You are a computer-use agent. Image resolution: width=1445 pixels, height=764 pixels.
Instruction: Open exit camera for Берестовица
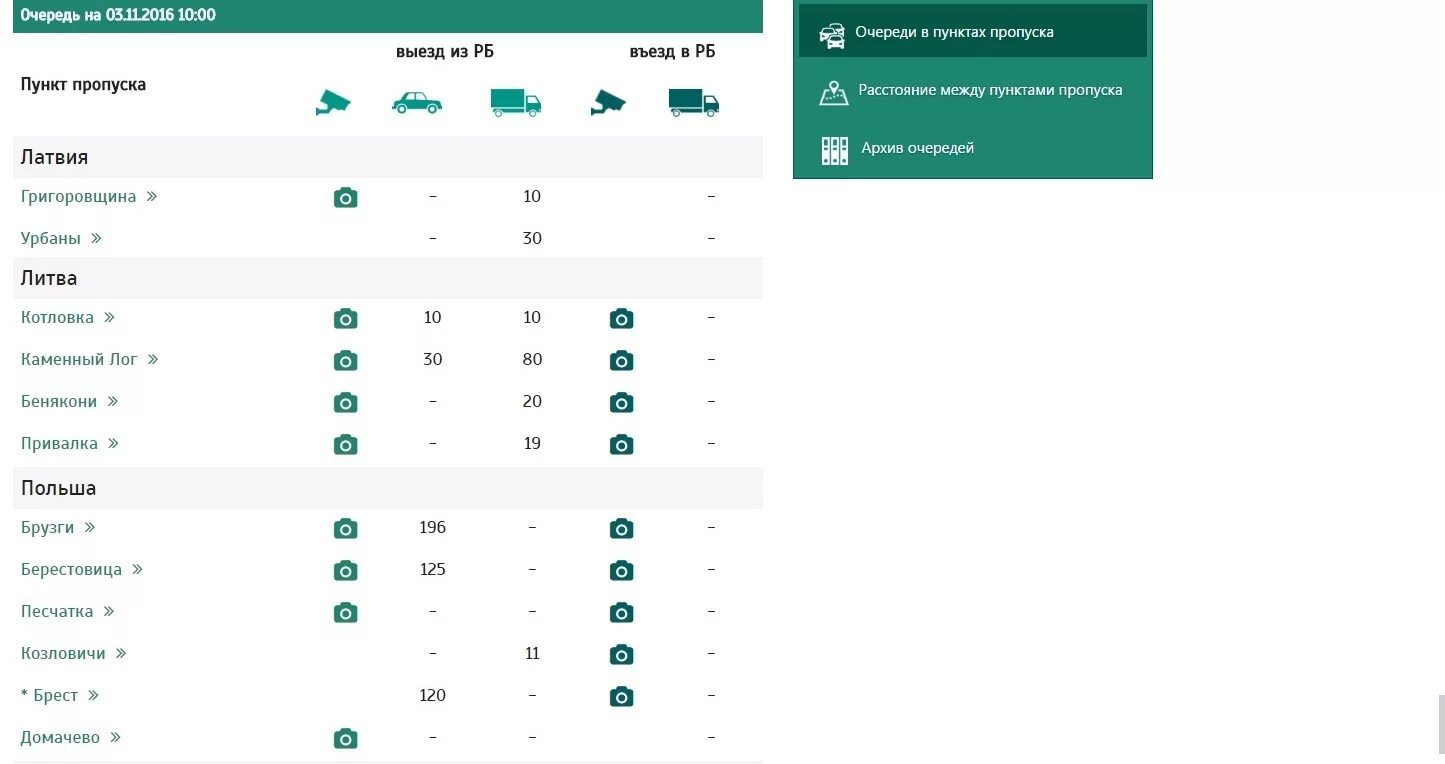click(x=345, y=571)
